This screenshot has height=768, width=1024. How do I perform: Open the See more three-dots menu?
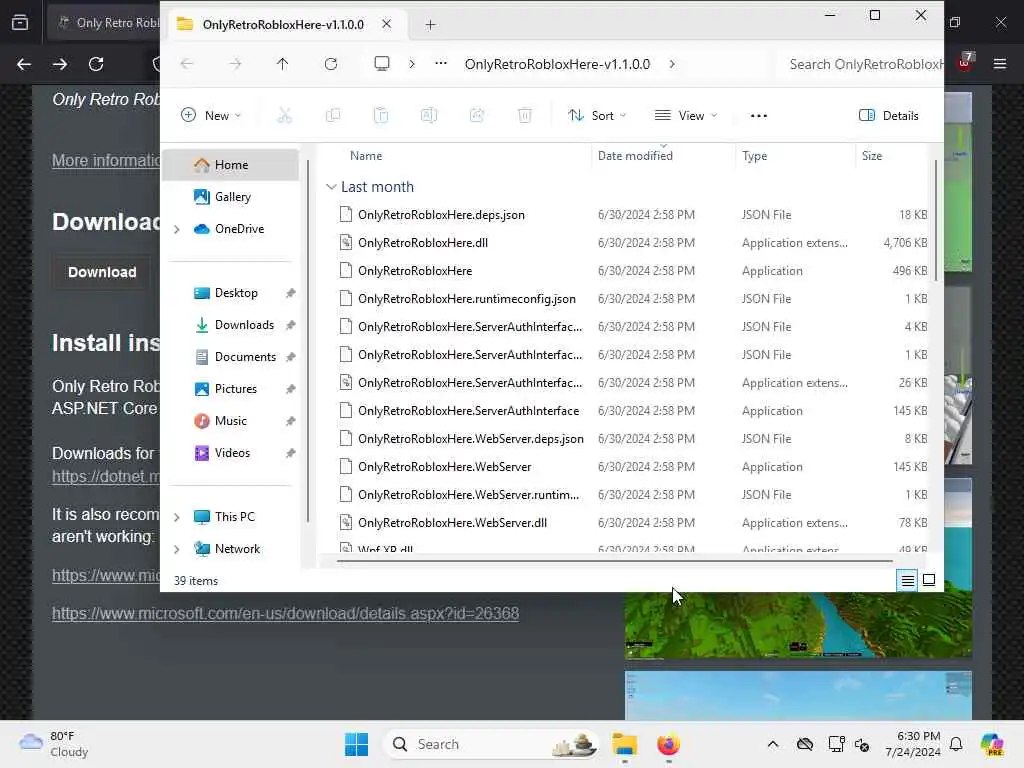pyautogui.click(x=758, y=116)
